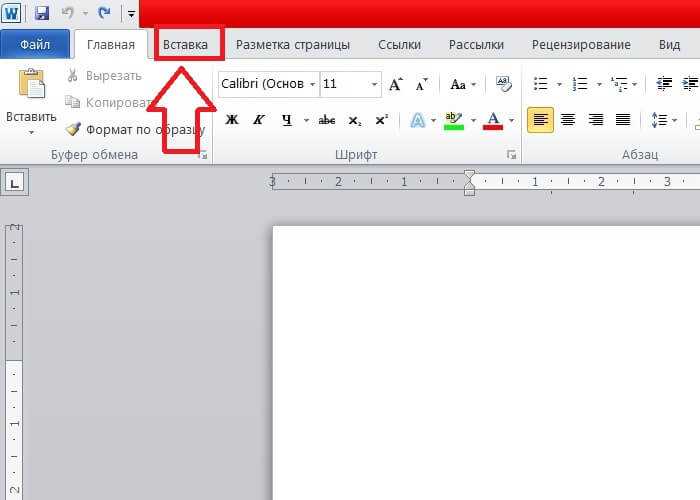This screenshot has width=700, height=500.
Task: Center the paragraph text
Action: pyautogui.click(x=568, y=120)
